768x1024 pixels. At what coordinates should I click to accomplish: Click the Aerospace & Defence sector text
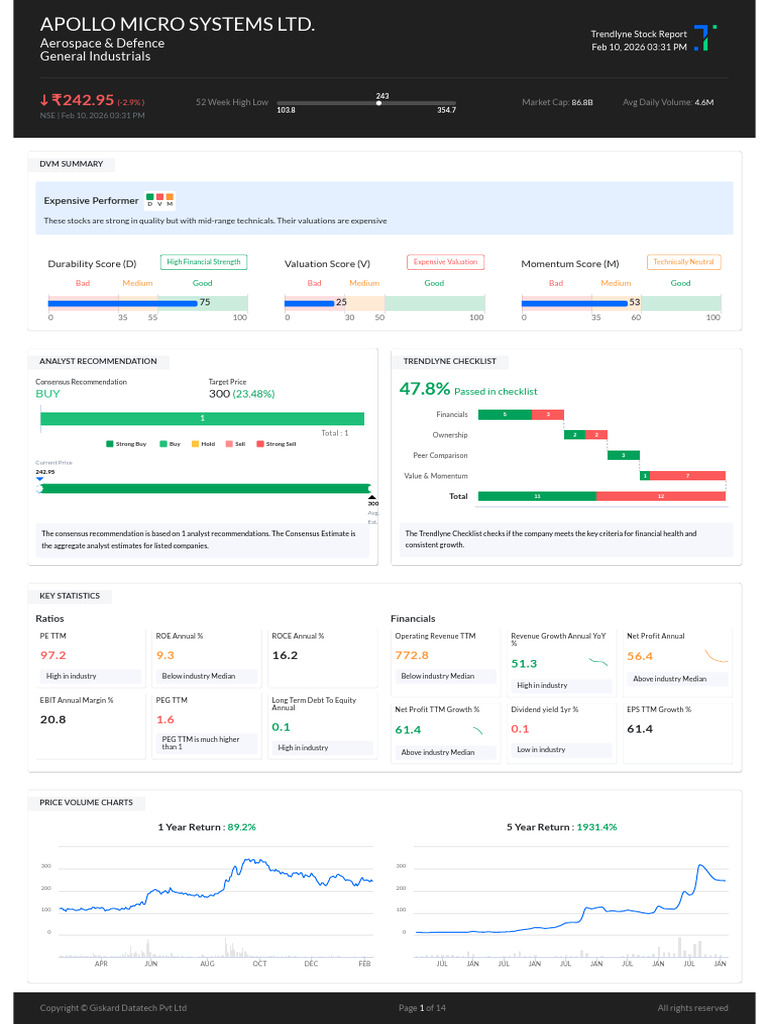click(x=102, y=43)
